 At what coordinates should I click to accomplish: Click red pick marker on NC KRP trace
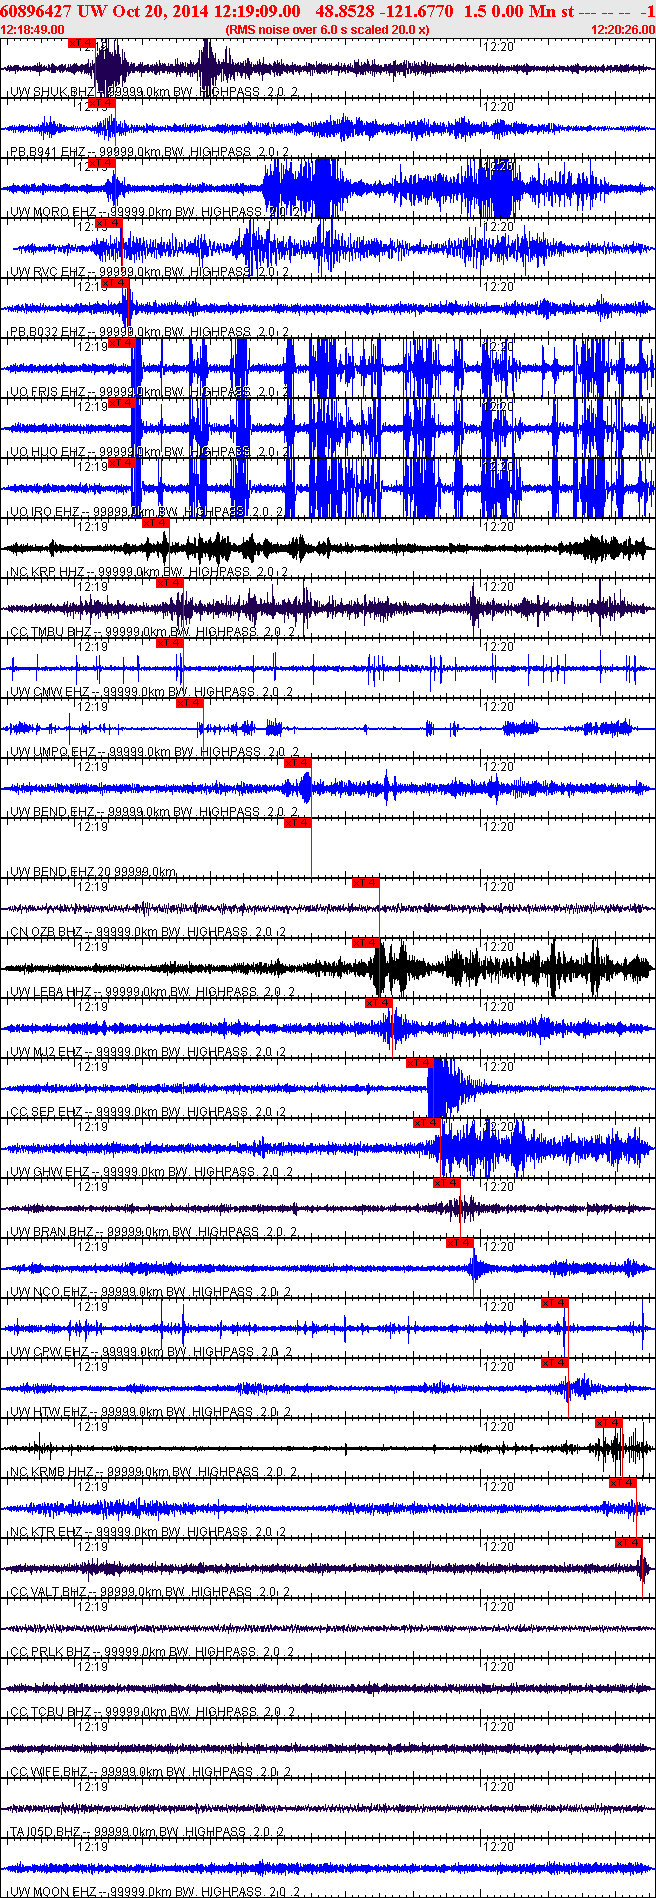pyautogui.click(x=155, y=523)
